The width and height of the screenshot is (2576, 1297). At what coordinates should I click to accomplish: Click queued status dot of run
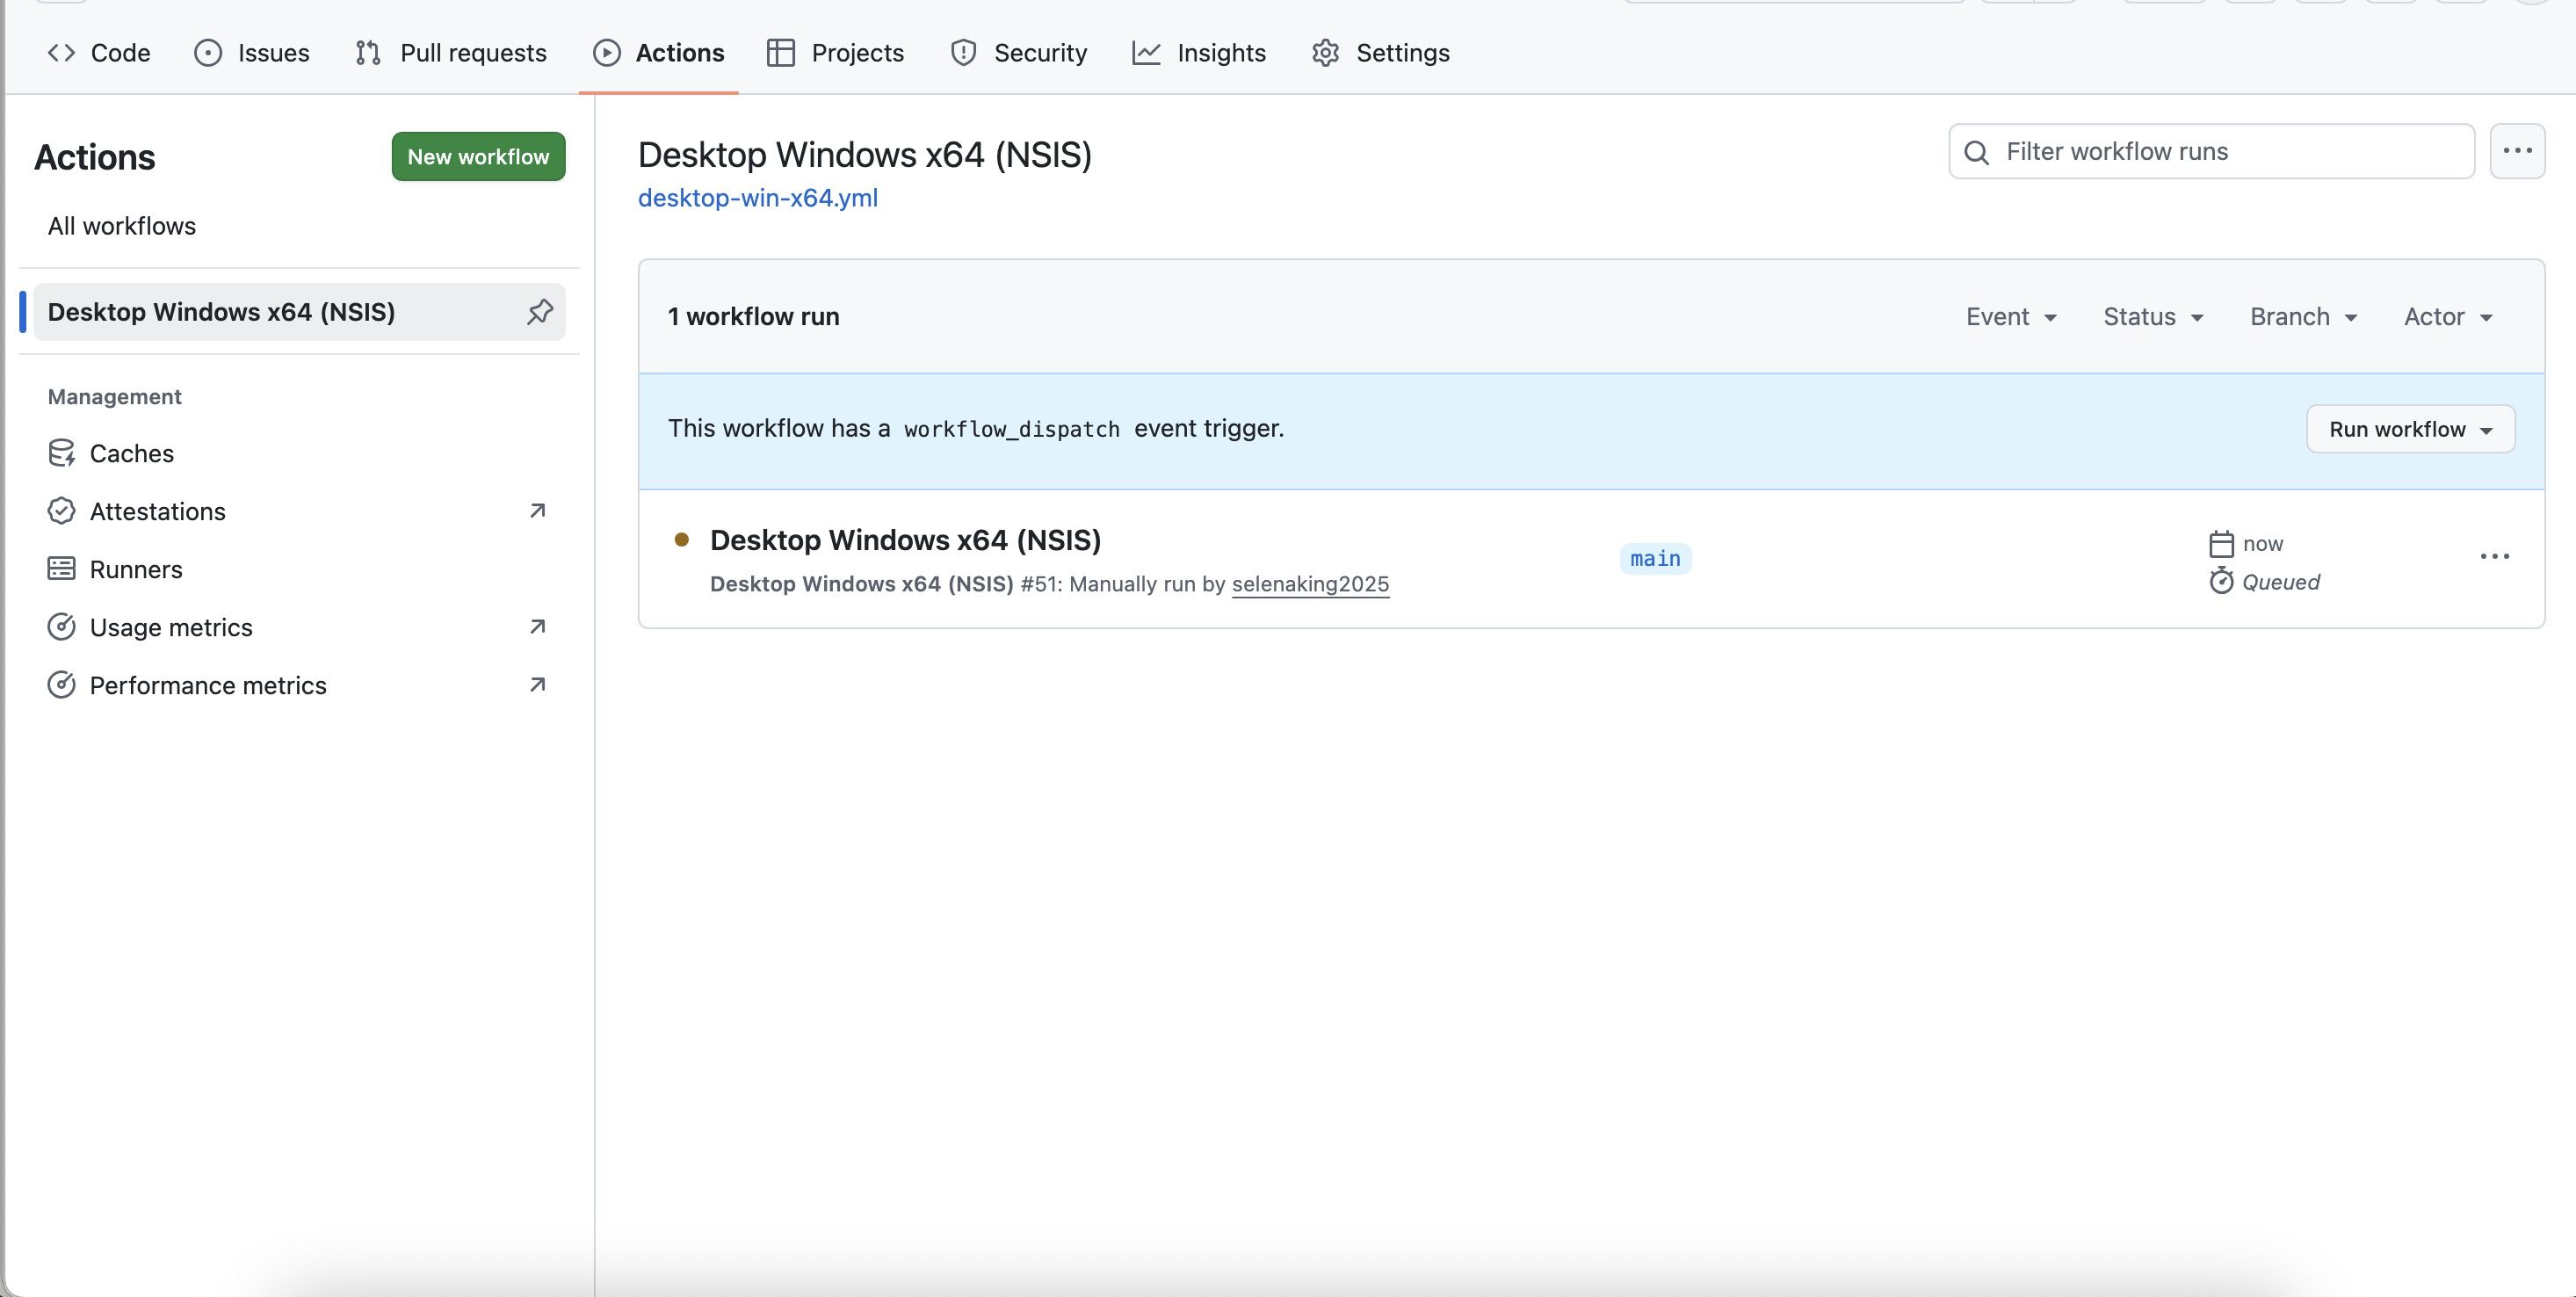tap(682, 540)
